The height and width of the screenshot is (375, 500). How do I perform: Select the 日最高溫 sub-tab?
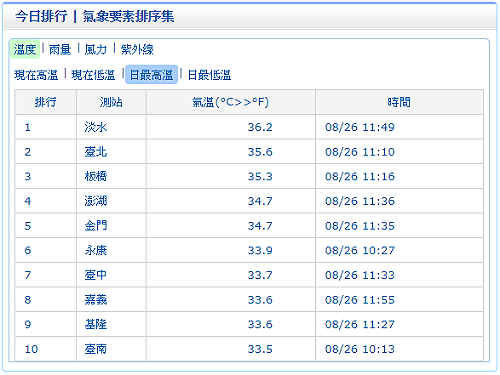click(x=151, y=75)
